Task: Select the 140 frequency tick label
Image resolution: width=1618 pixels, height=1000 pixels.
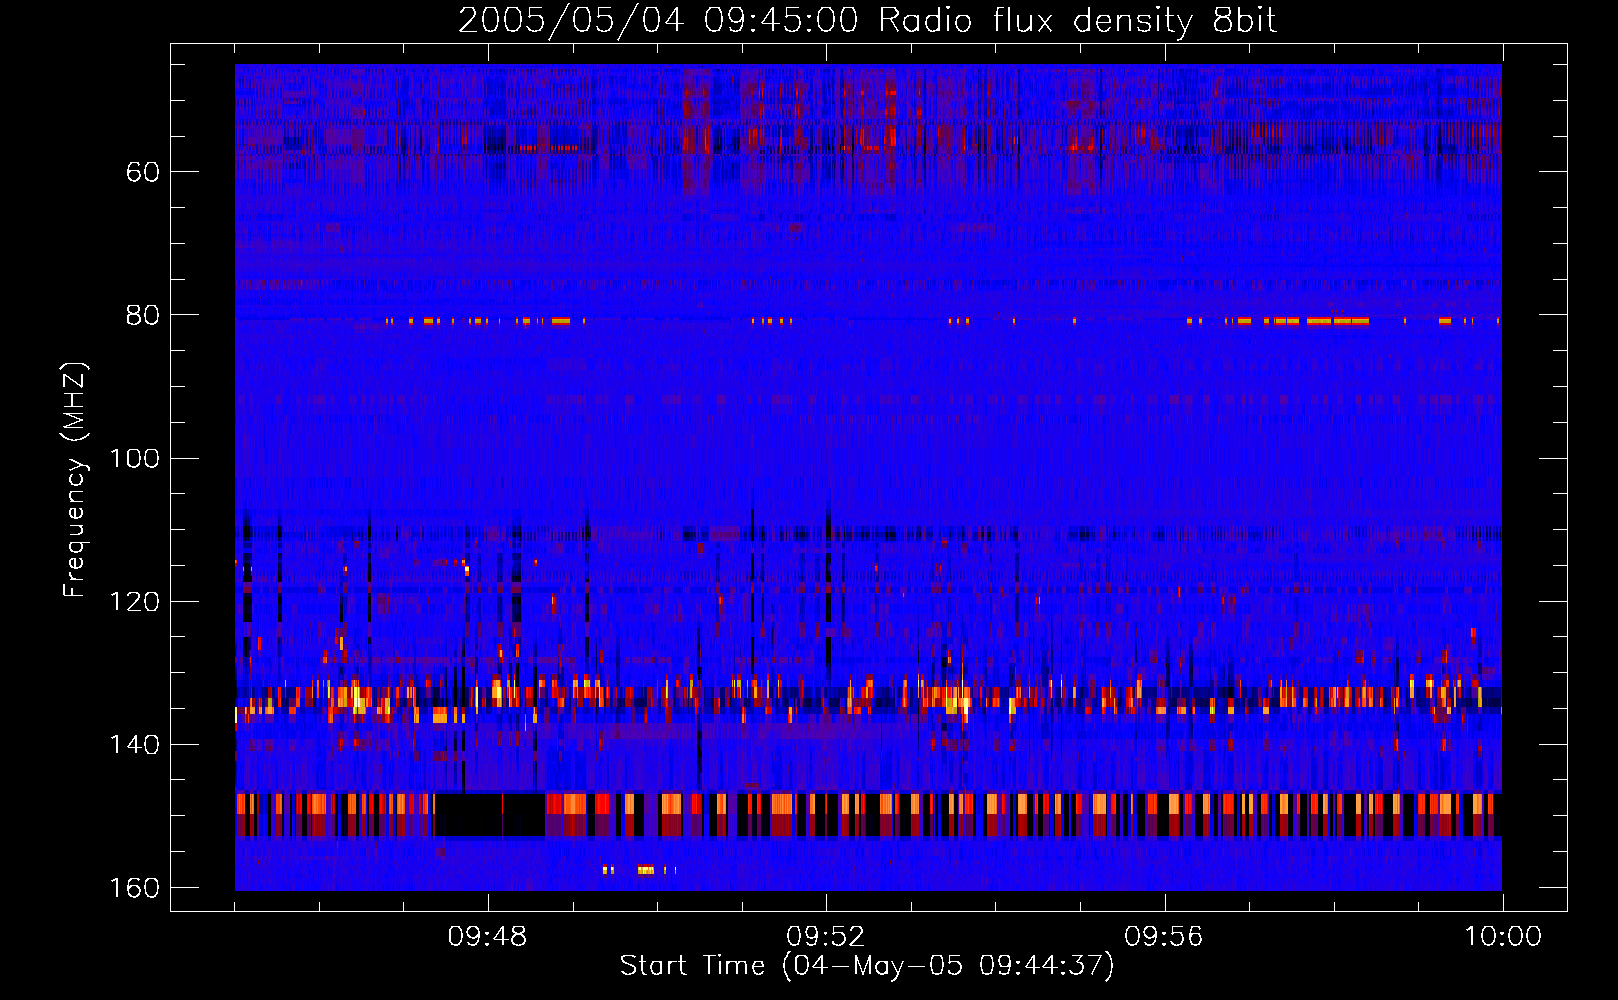Action: pos(134,745)
